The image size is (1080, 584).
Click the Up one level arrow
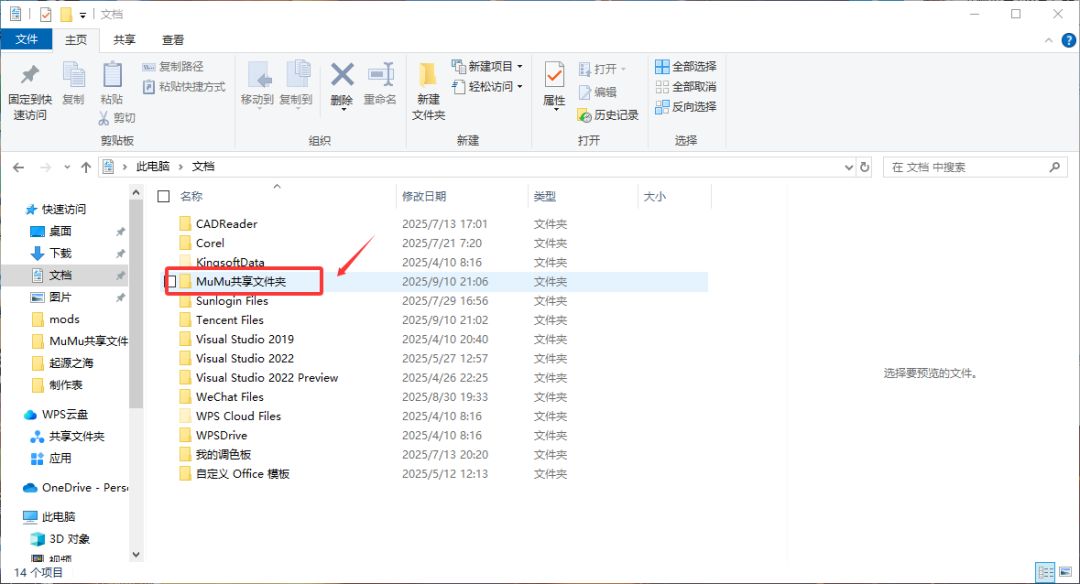86,167
